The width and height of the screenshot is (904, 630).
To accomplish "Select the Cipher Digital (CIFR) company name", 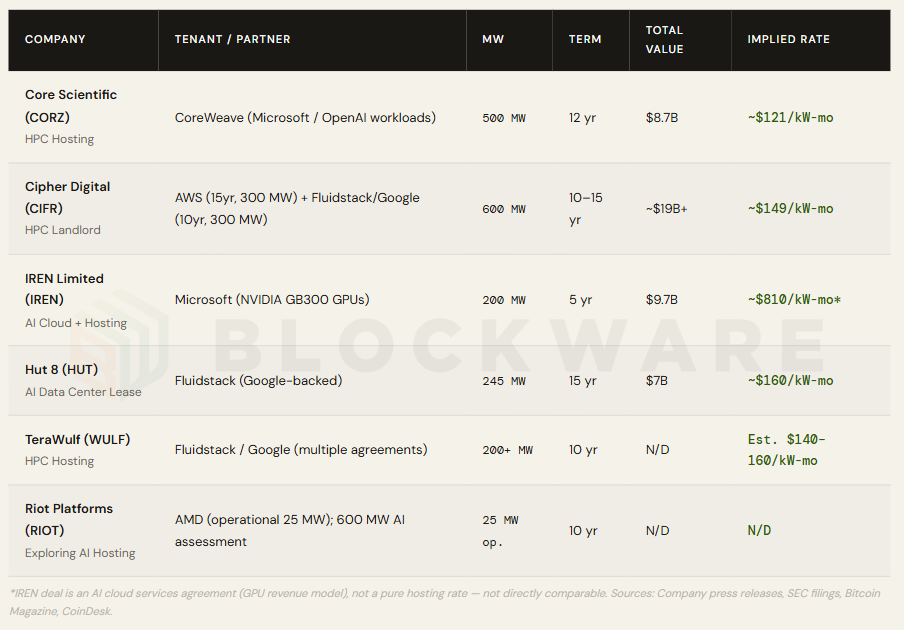I will [x=67, y=197].
